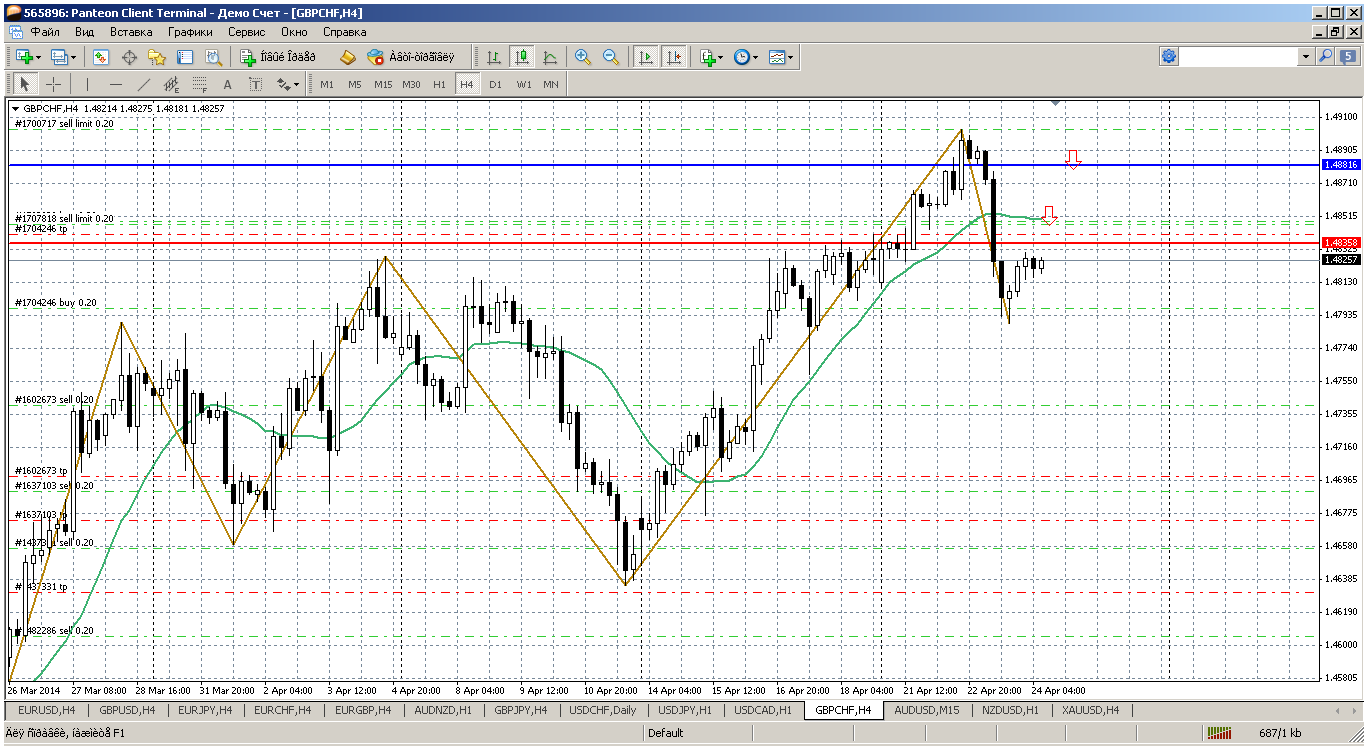The width and height of the screenshot is (1368, 746).
Task: Click the D1 timeframe button
Action: (495, 85)
